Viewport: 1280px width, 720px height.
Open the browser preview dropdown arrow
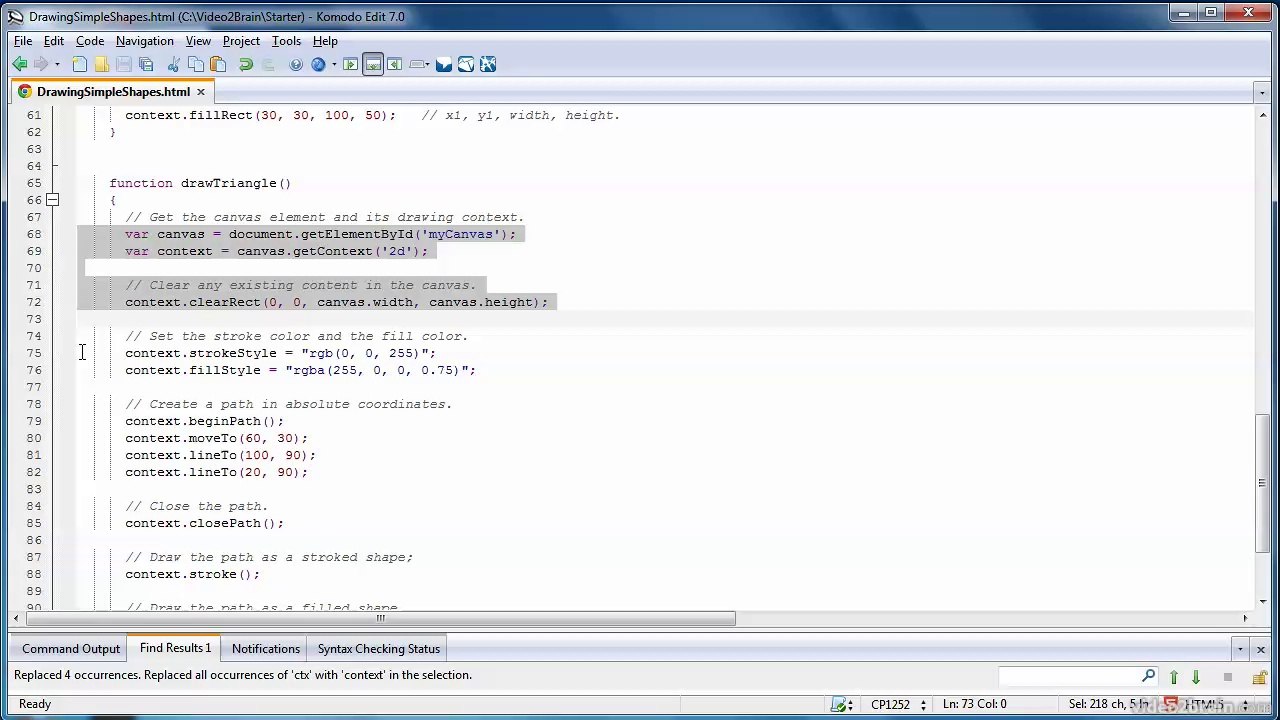[x=334, y=64]
